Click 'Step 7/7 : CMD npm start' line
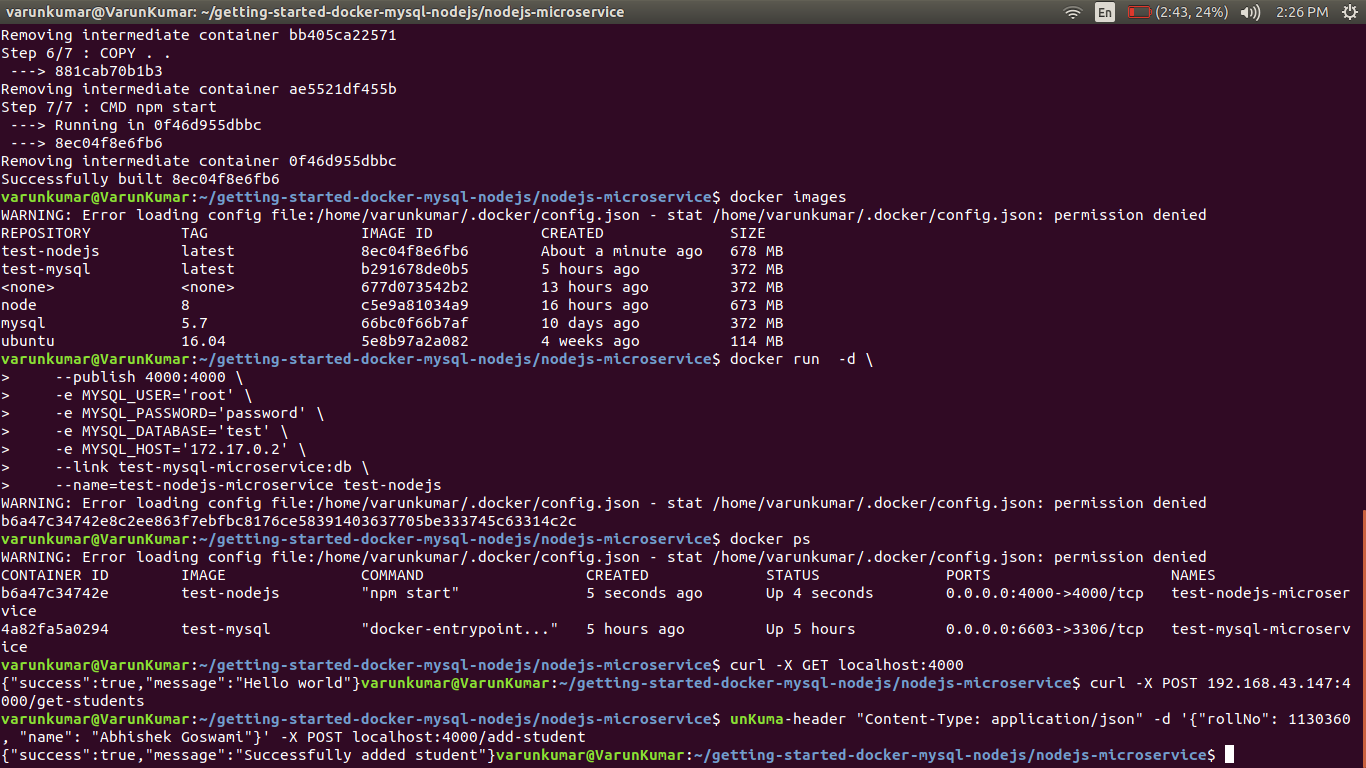 109,107
